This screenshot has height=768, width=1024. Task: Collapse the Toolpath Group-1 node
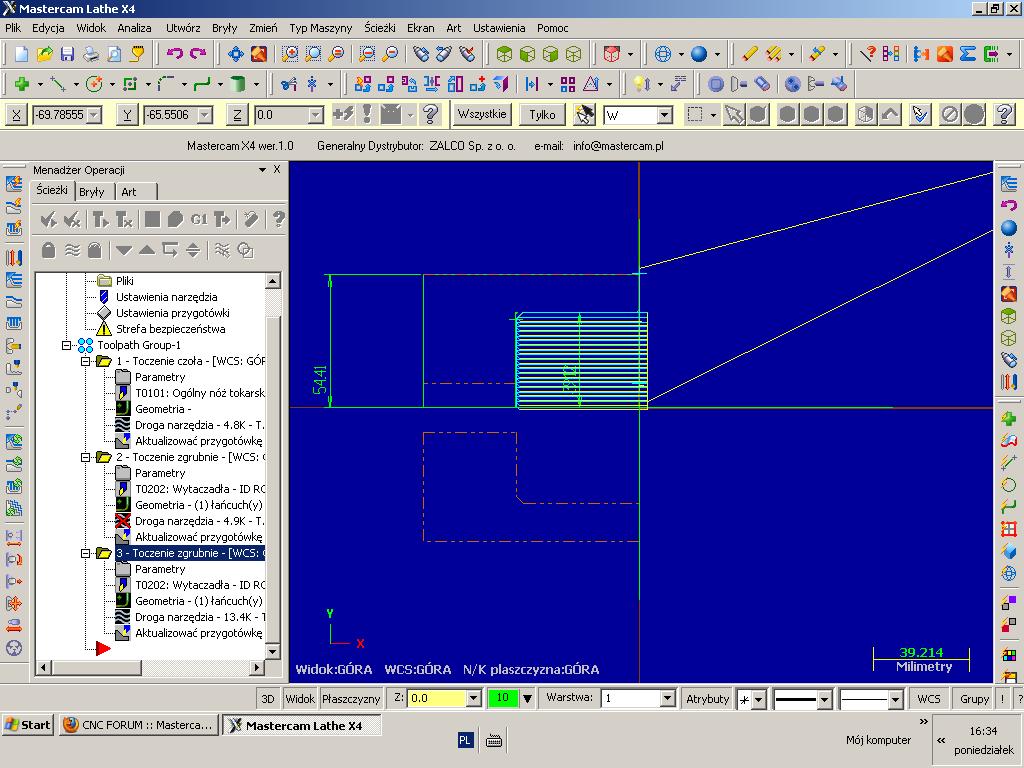pos(67,345)
